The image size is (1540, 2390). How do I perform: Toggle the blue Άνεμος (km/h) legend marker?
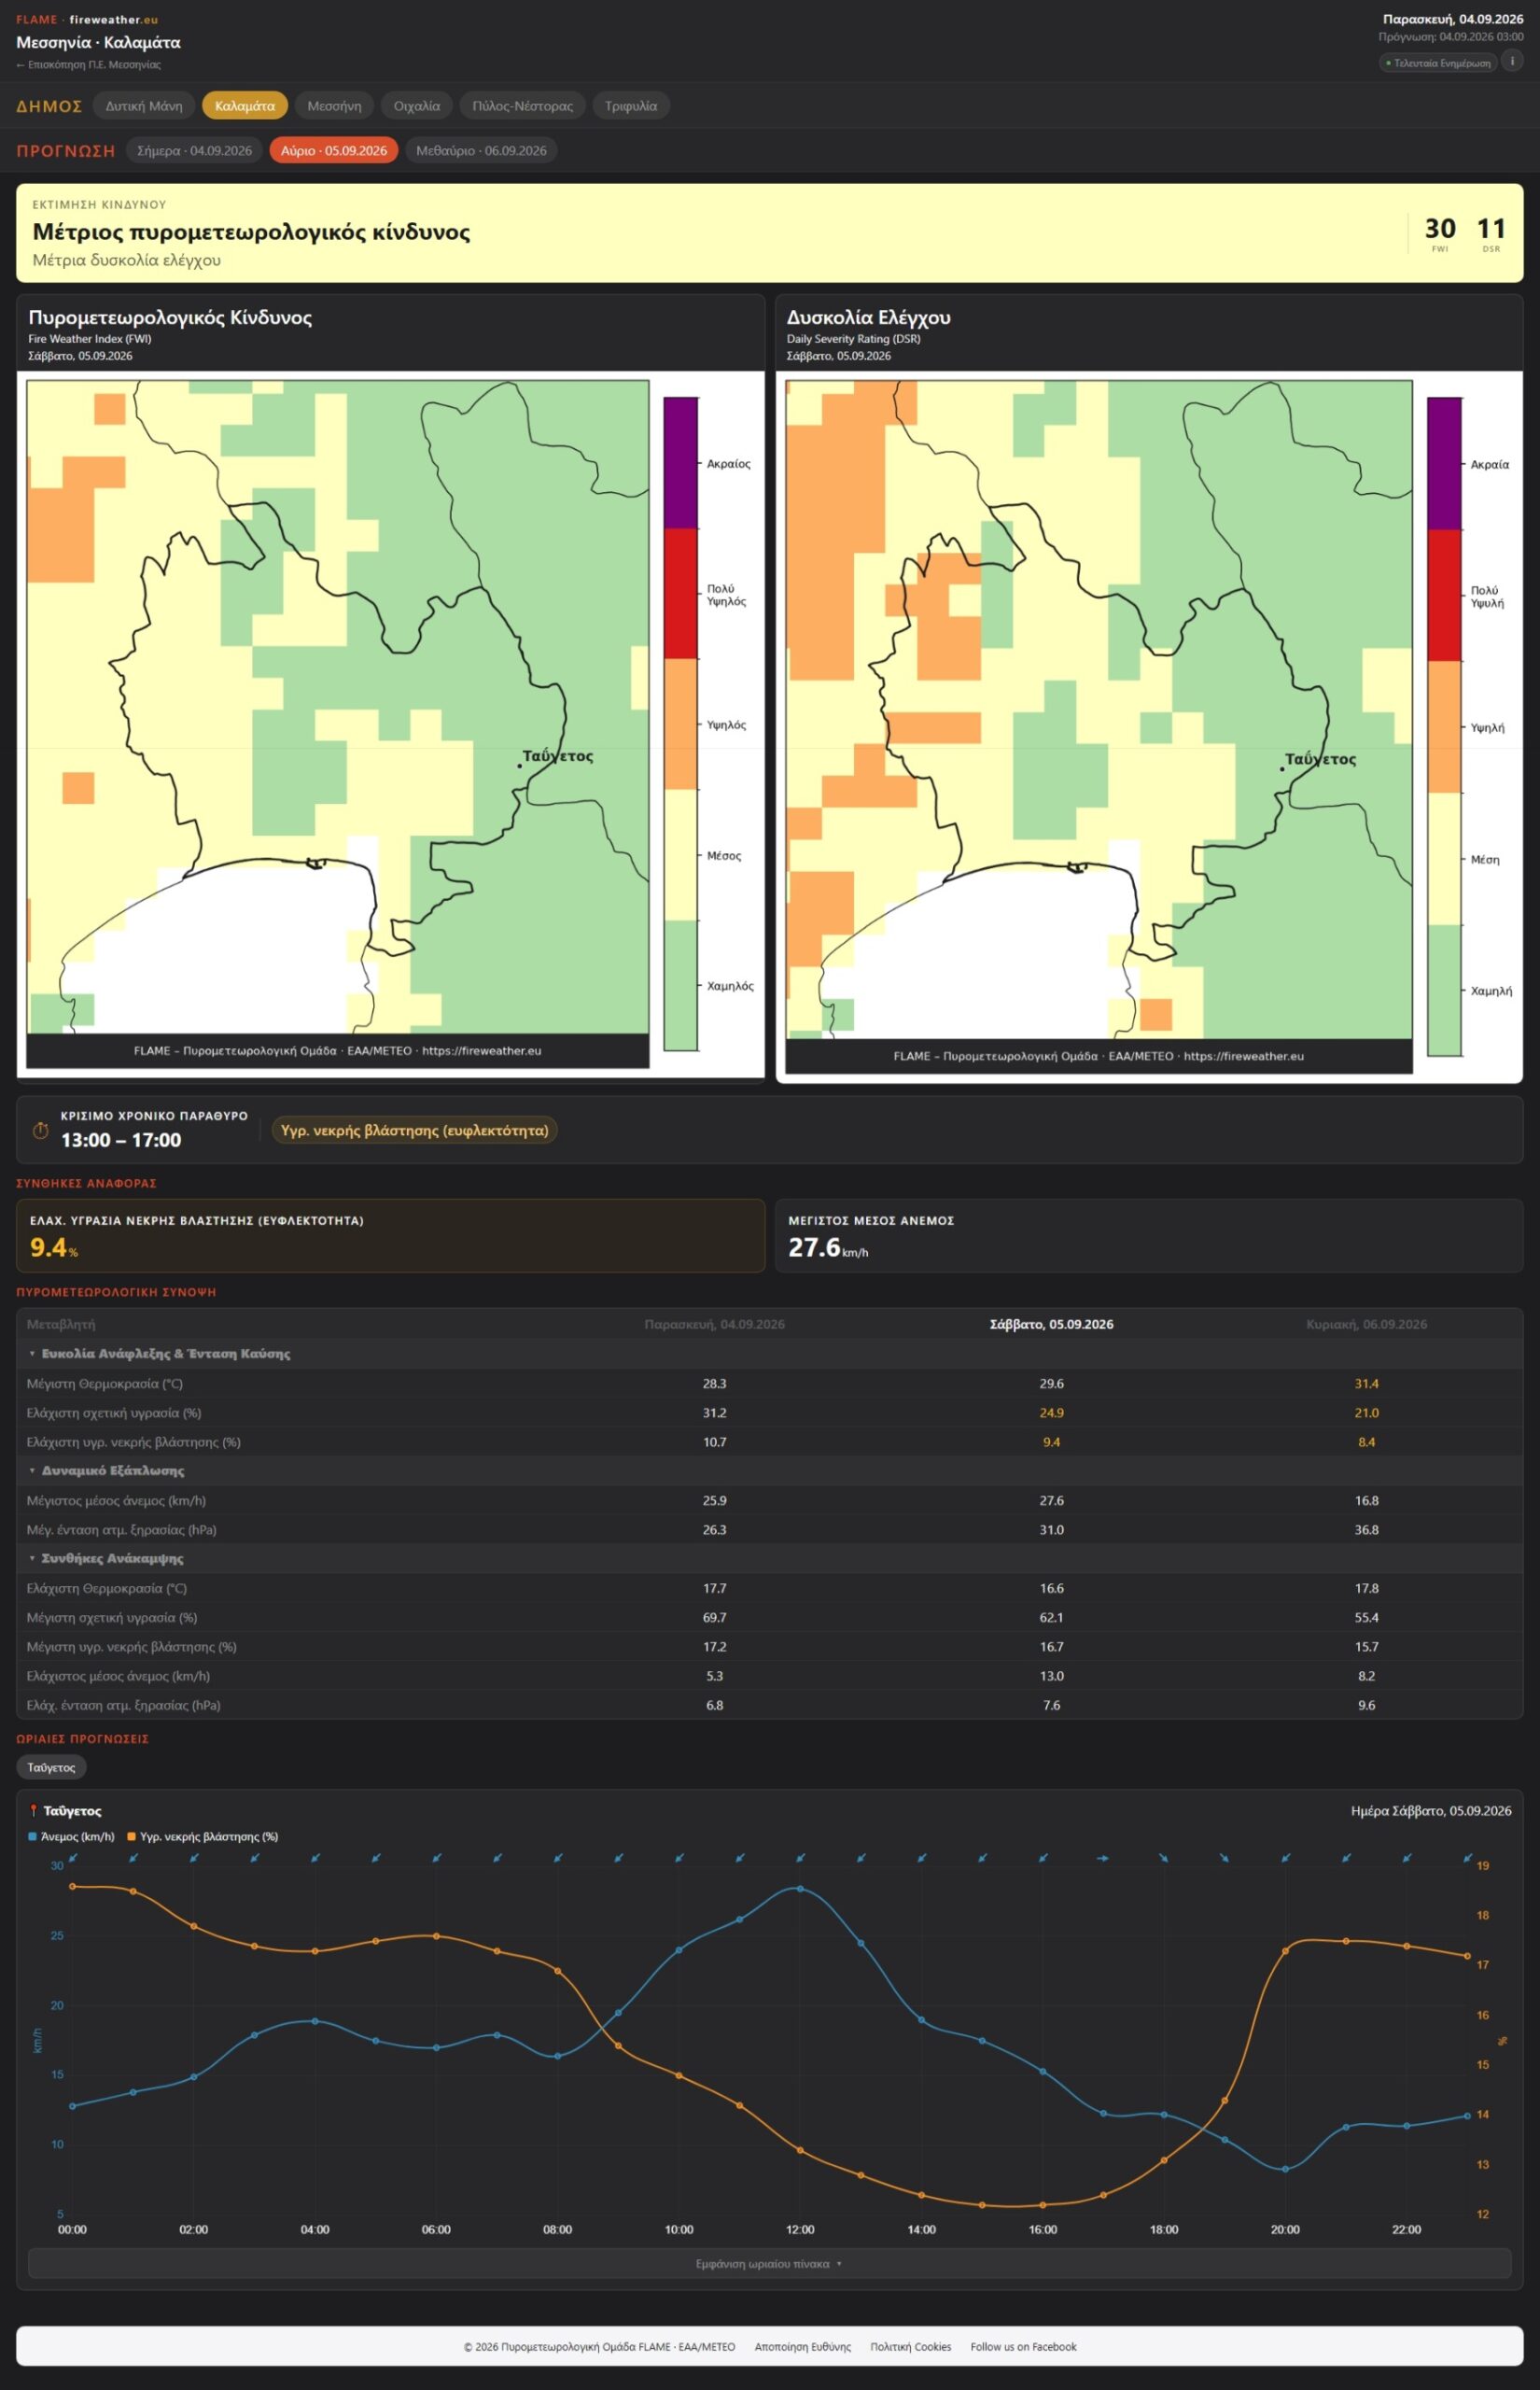[33, 1837]
